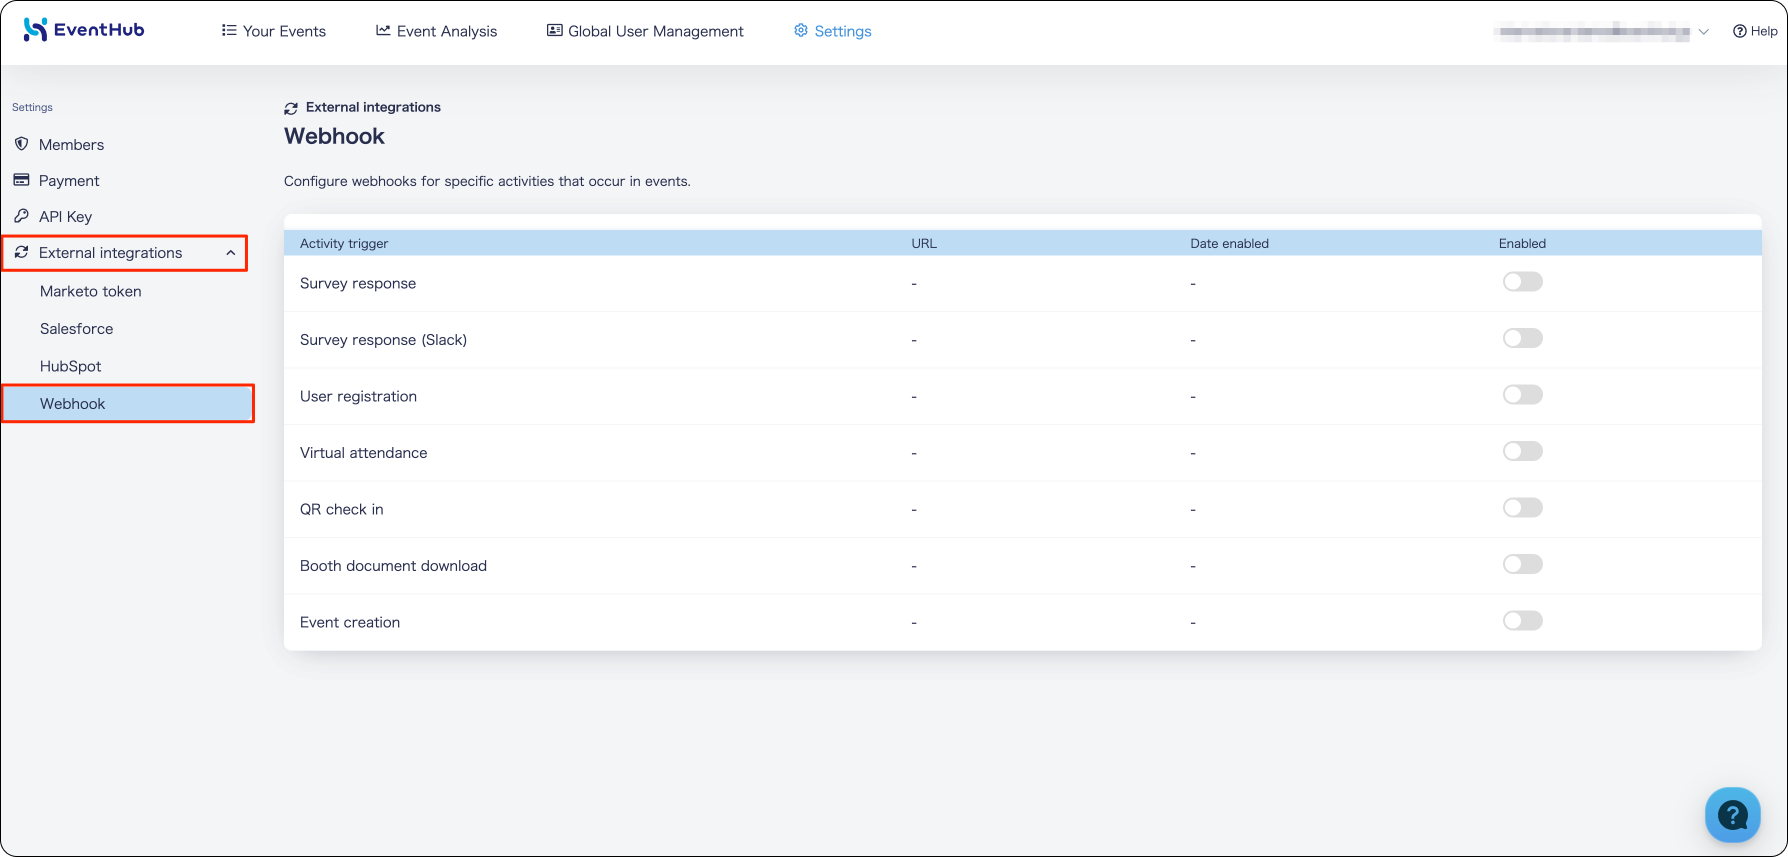1788x857 pixels.
Task: Click the Settings gear icon
Action: (x=801, y=31)
